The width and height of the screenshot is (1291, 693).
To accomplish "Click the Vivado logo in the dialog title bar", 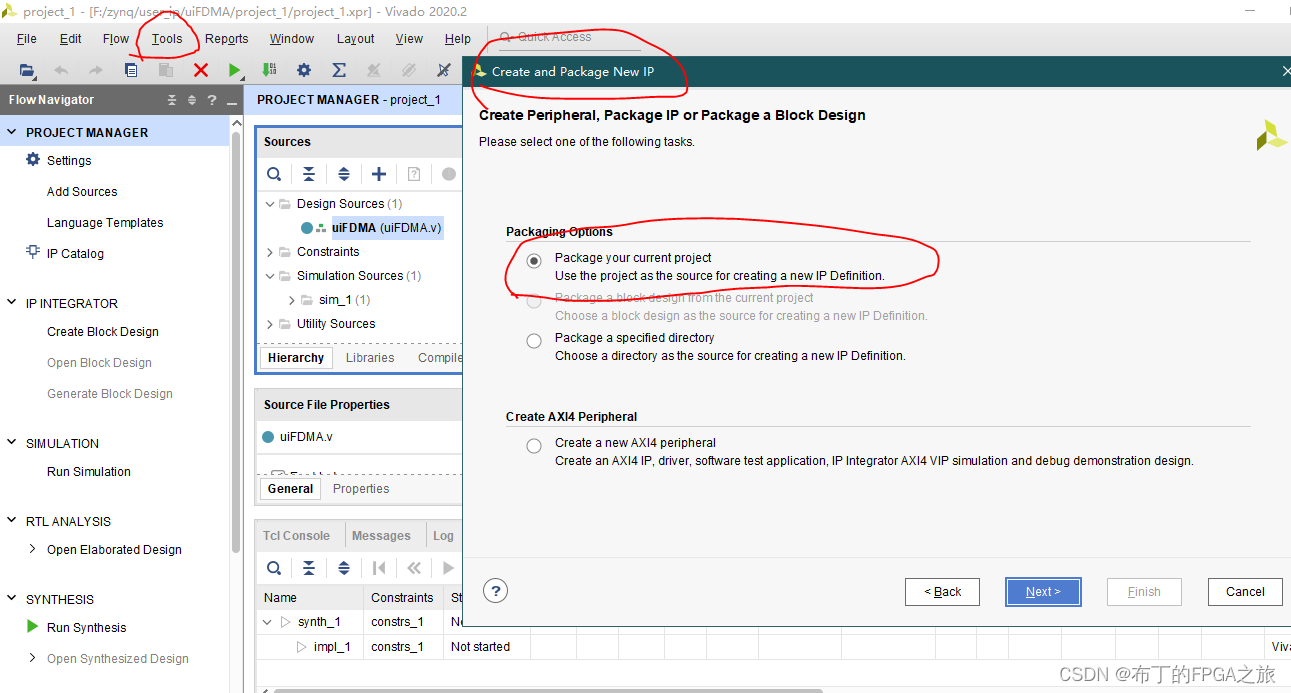I will pyautogui.click(x=480, y=72).
